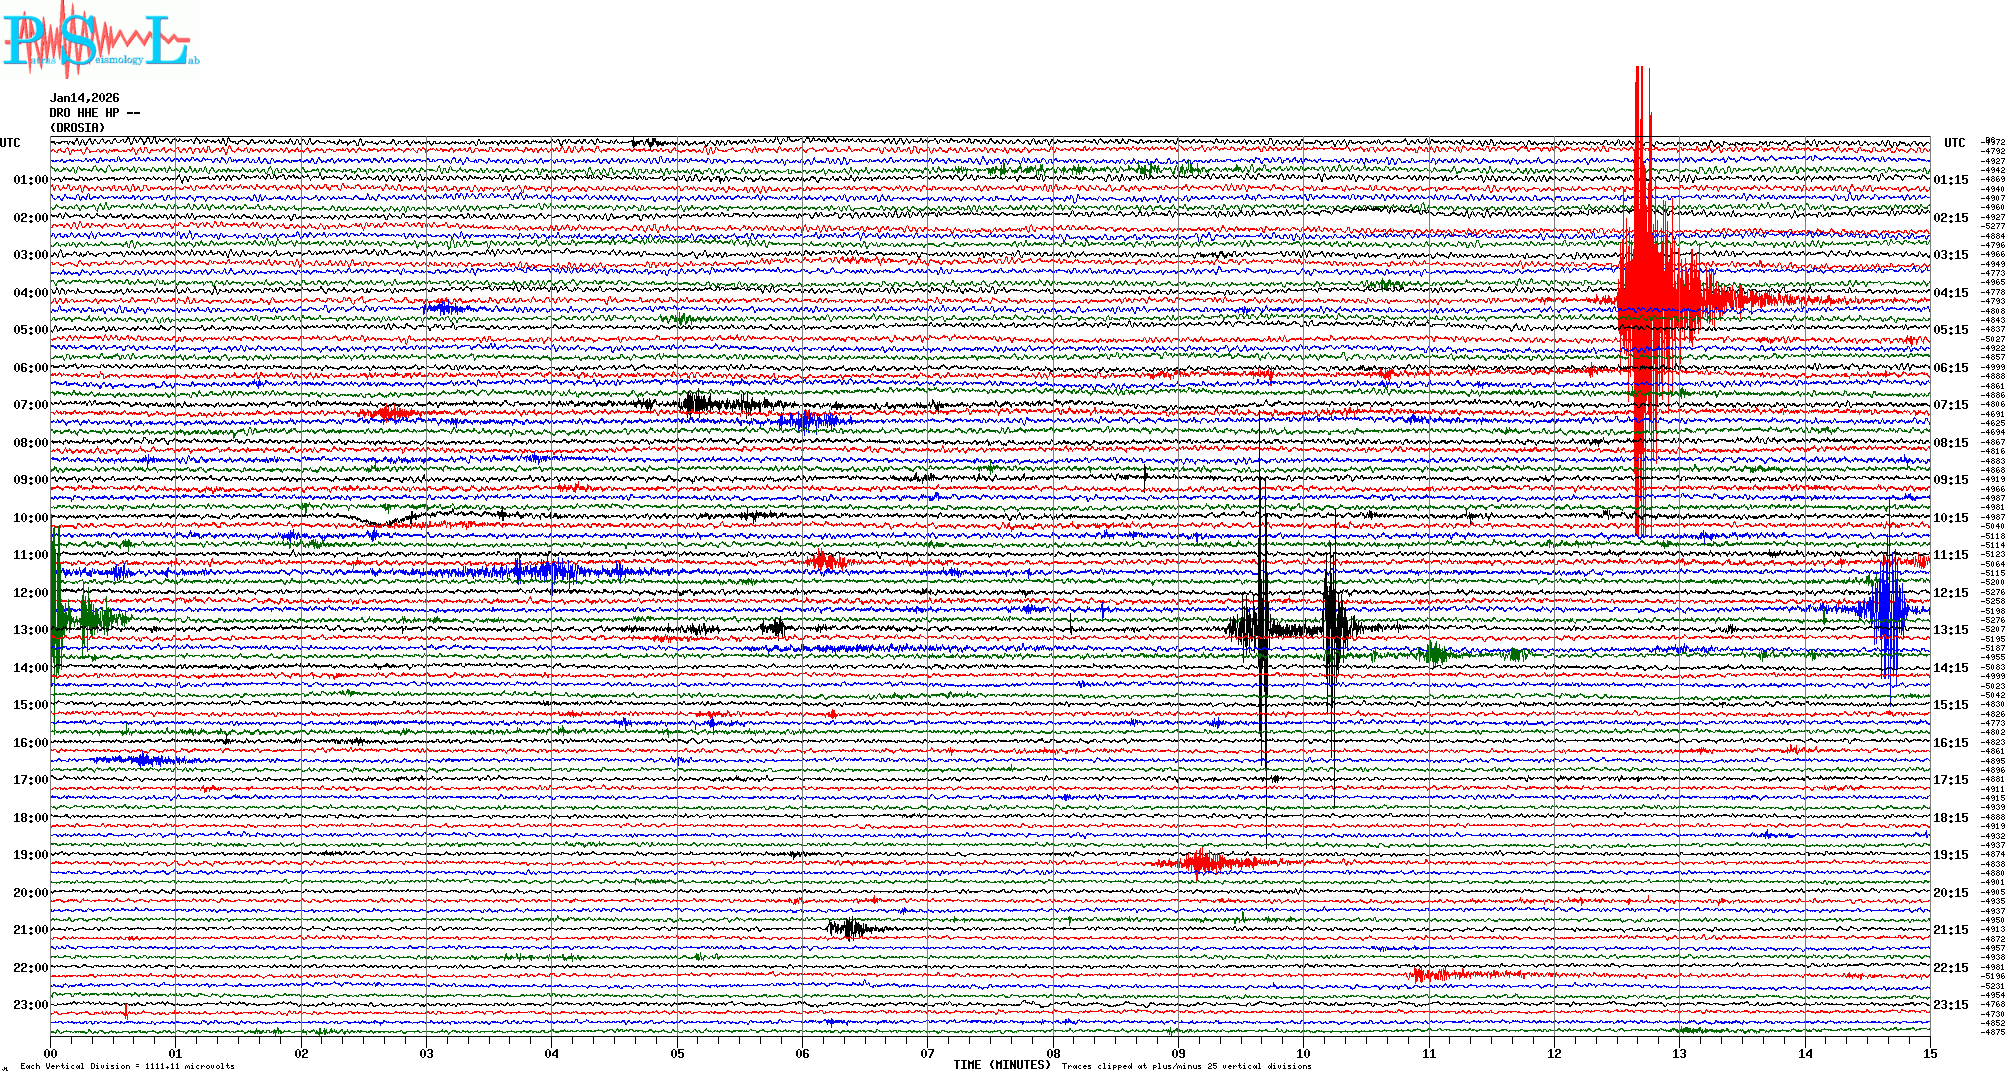Screen dimensions: 2010x1080
Task: Click minute tick 08 on bottom axis
Action: (x=1053, y=1053)
